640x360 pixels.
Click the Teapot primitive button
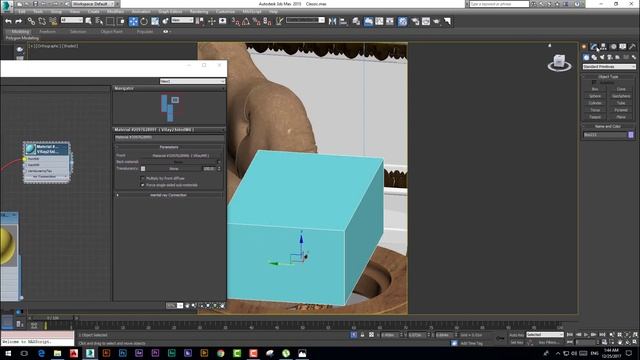(x=595, y=117)
